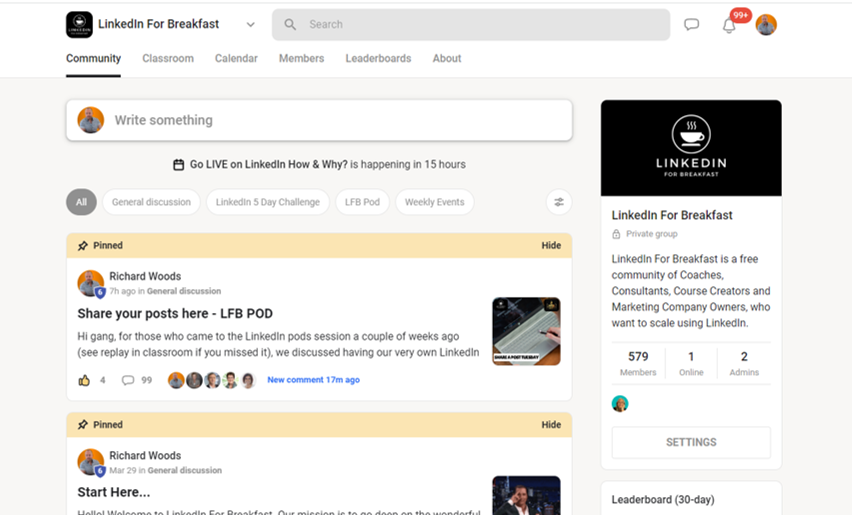Open the Leaderboards tab

(378, 58)
